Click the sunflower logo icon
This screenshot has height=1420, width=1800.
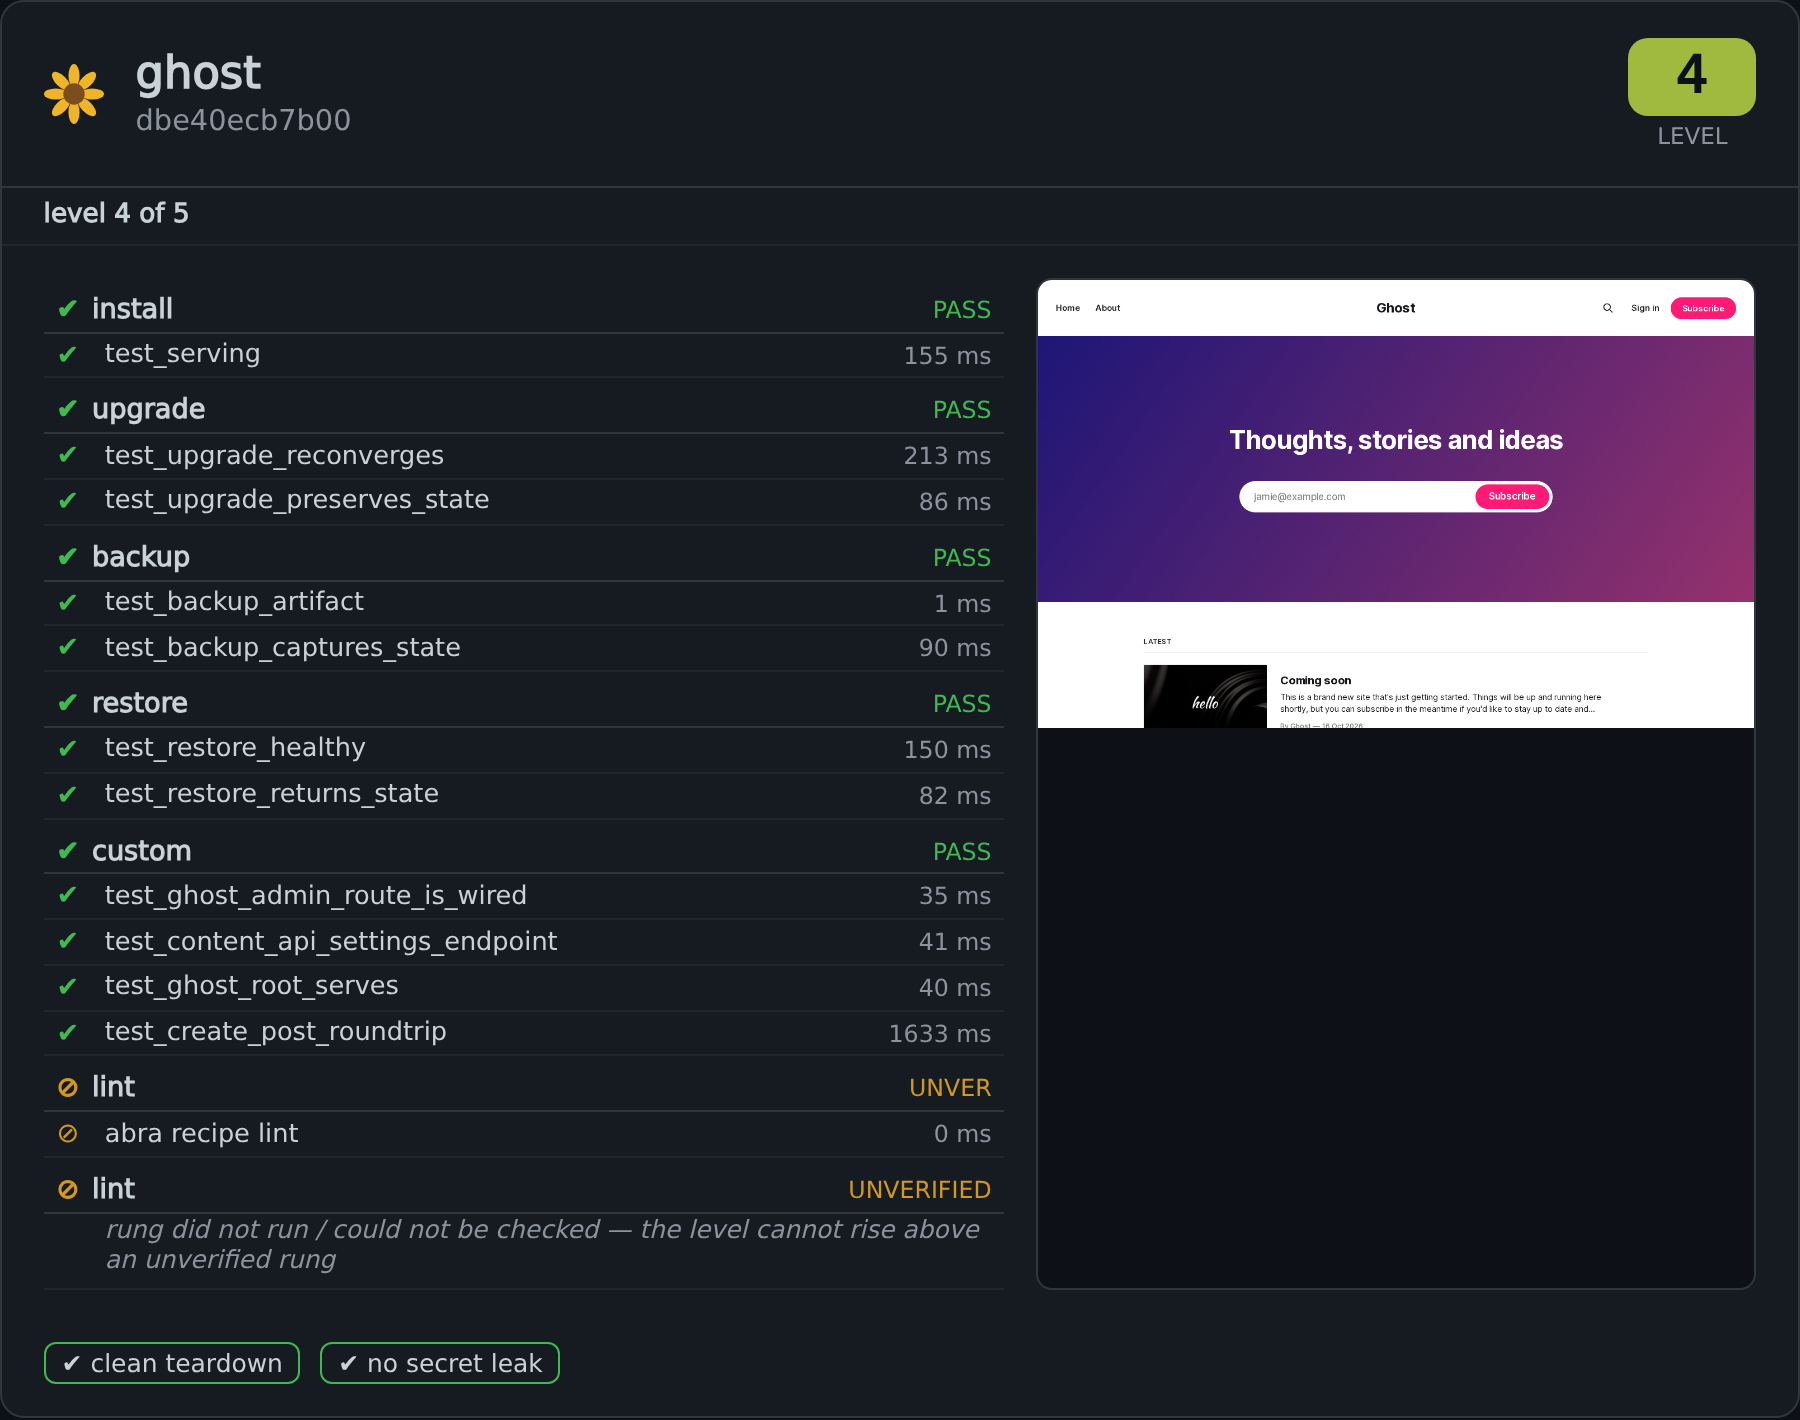pos(74,94)
